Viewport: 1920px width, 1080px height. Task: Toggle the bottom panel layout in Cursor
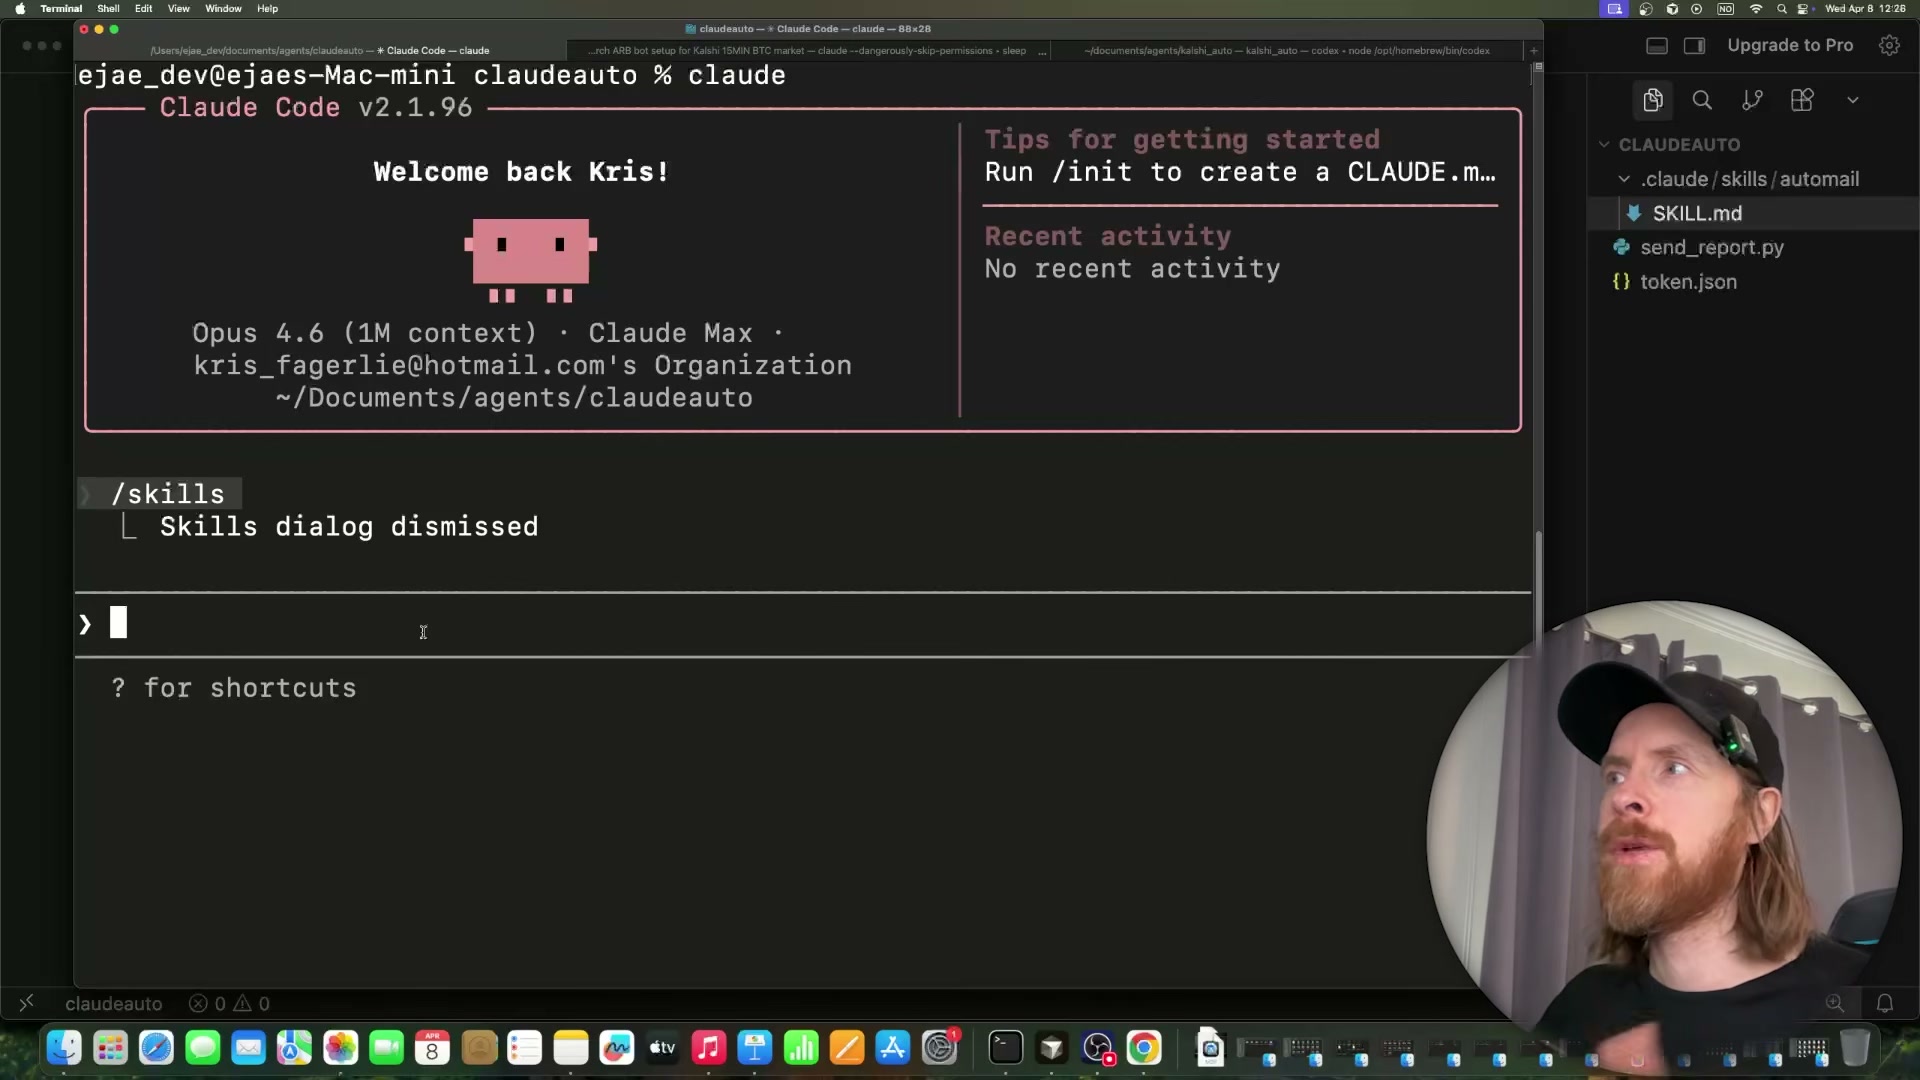point(1657,46)
